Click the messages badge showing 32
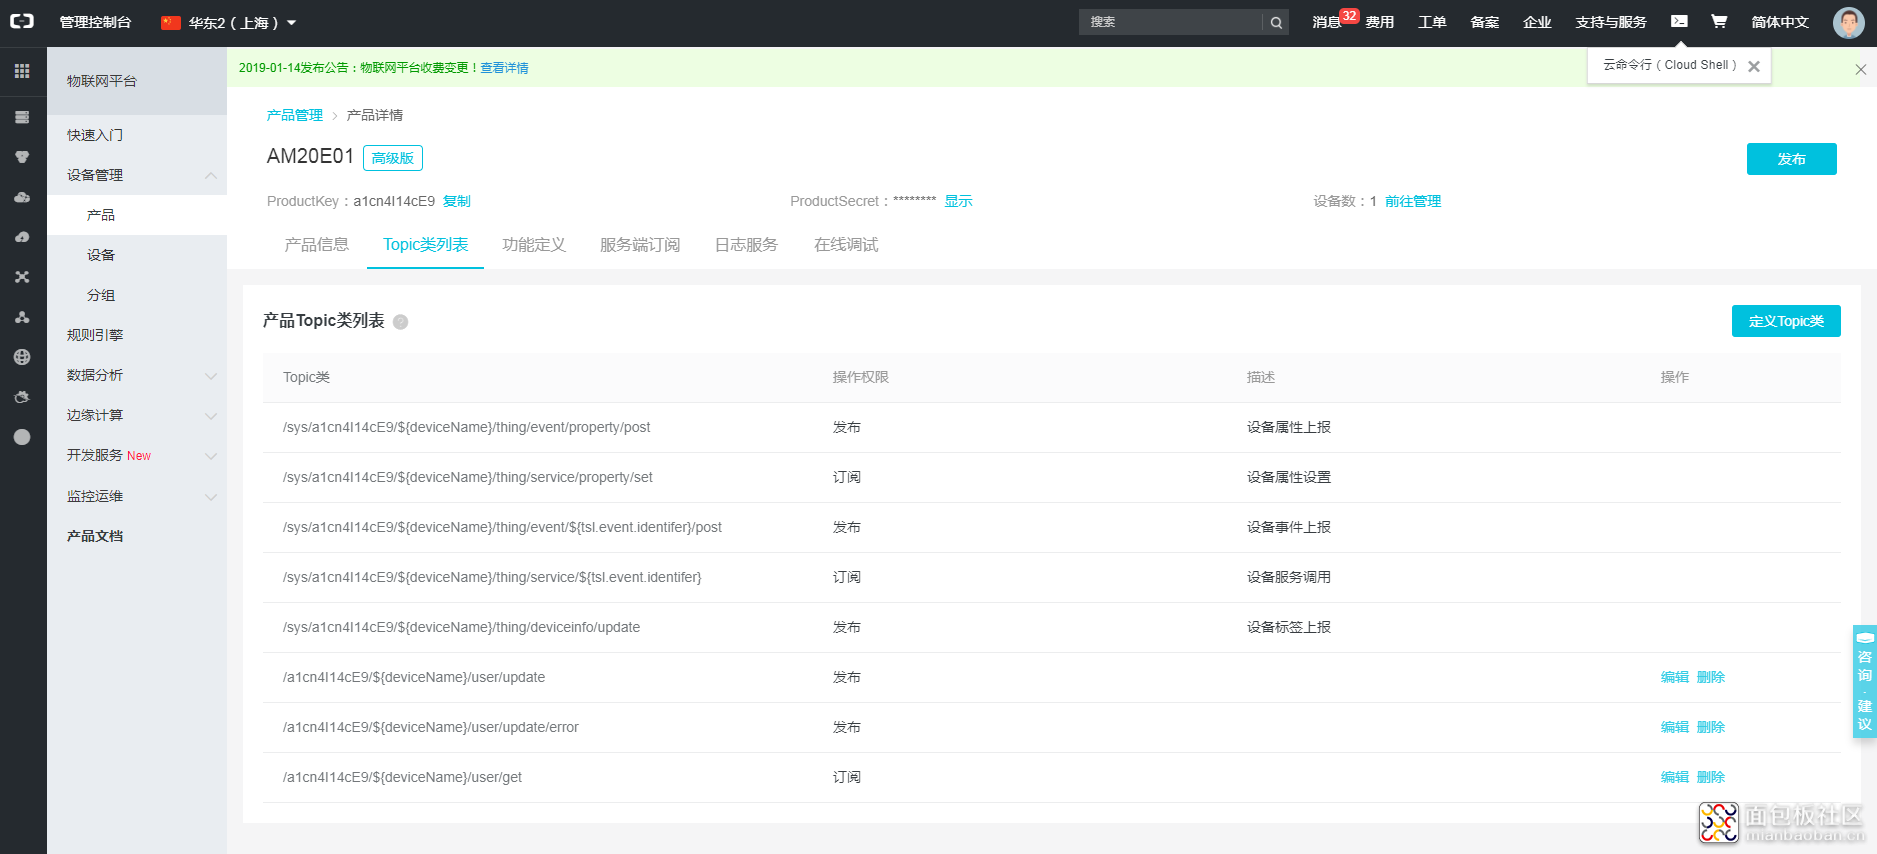 tap(1349, 16)
